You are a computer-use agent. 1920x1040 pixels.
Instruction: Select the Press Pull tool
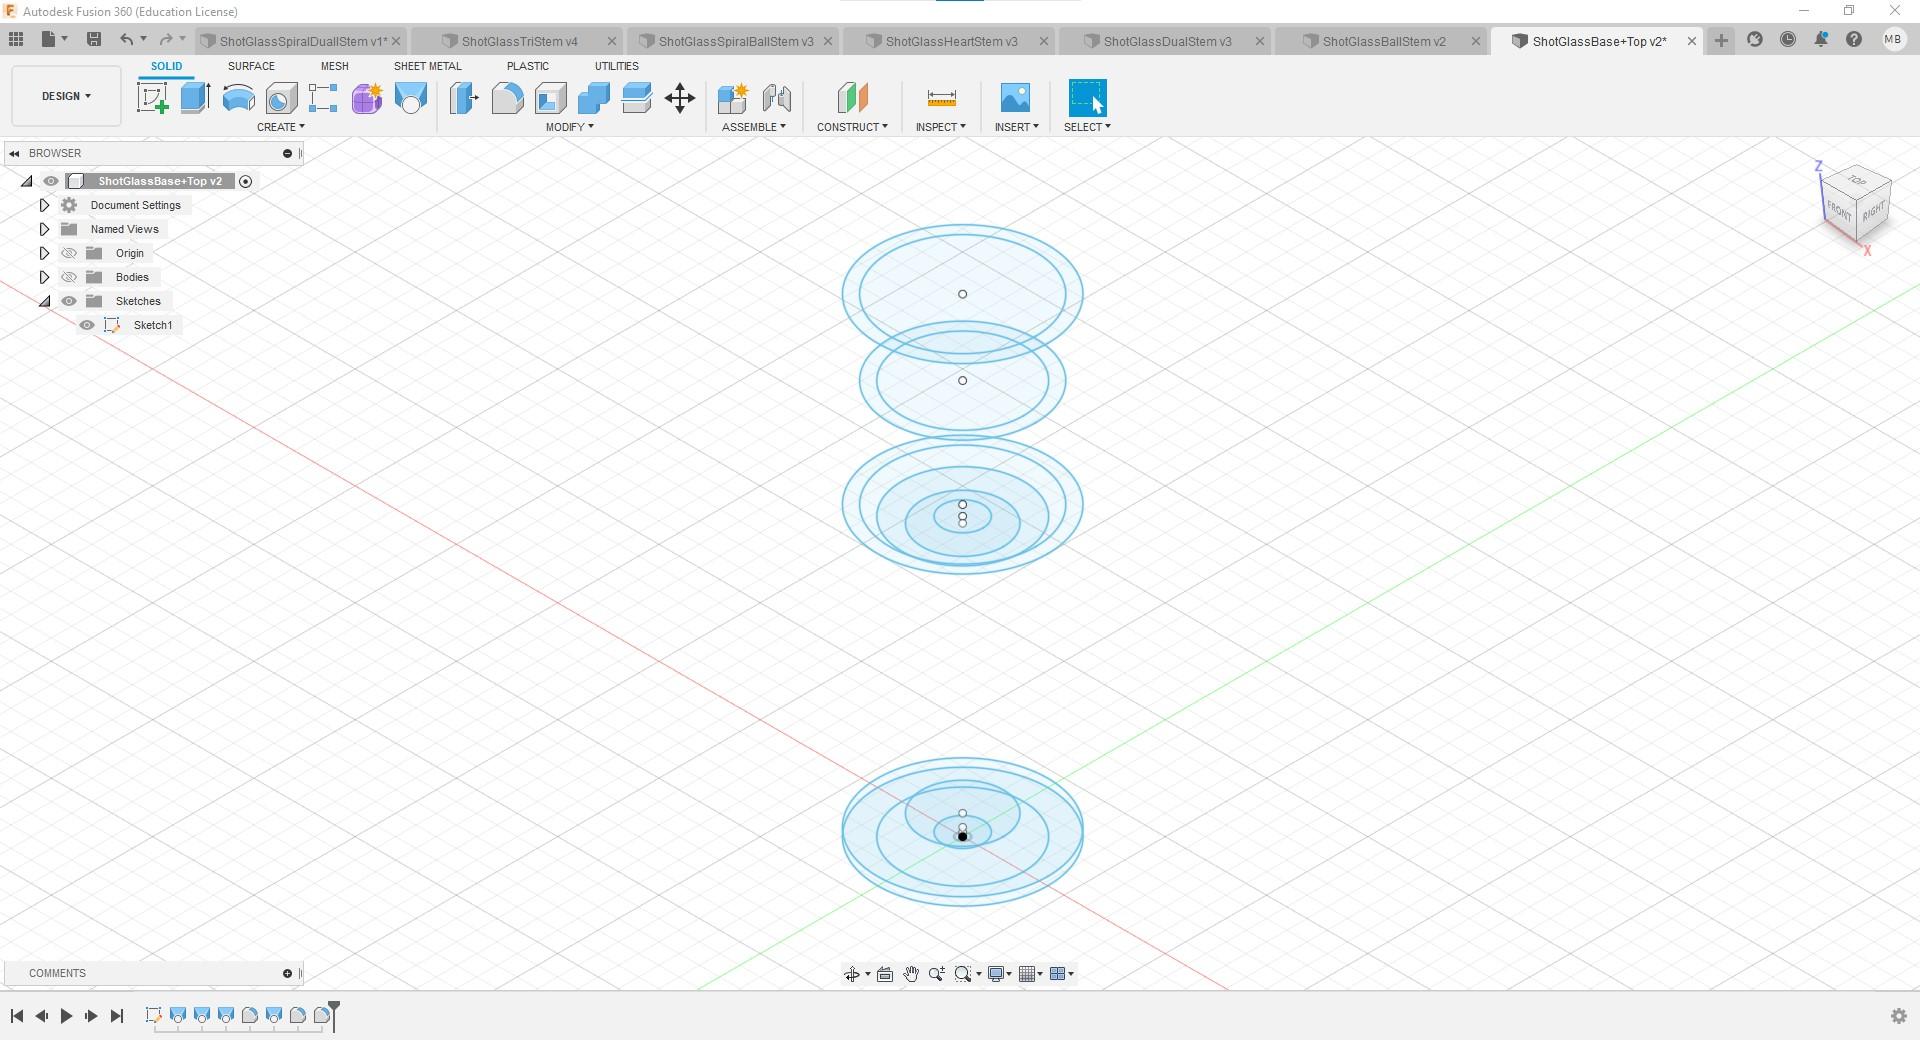(464, 98)
